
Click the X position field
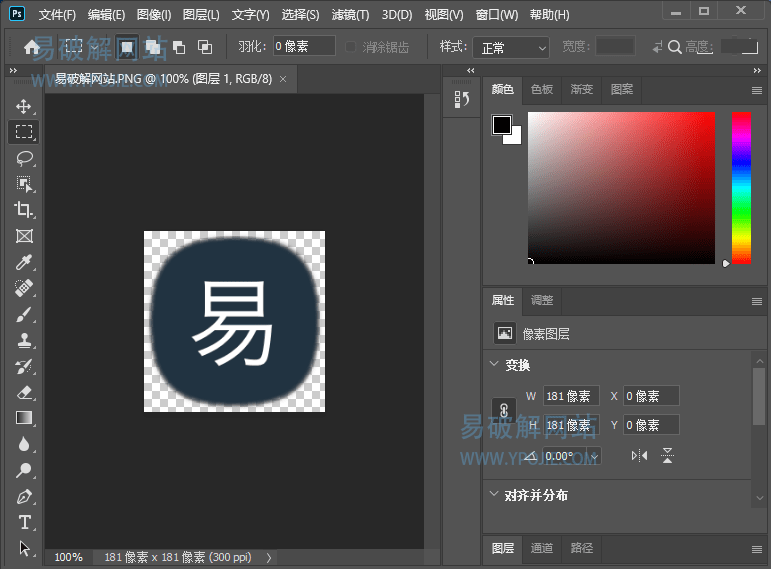click(x=652, y=396)
